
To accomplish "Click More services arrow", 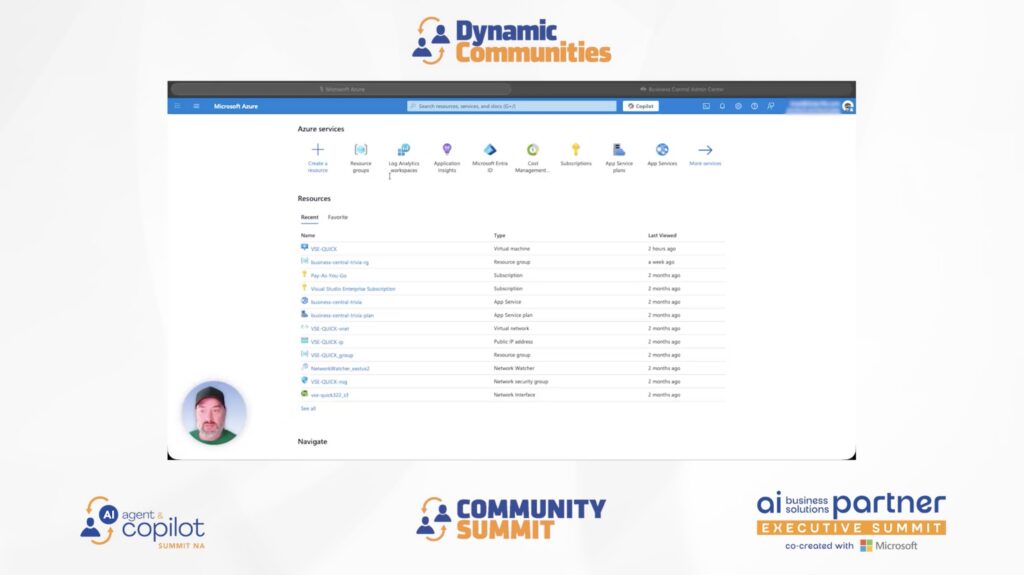I will pyautogui.click(x=705, y=150).
